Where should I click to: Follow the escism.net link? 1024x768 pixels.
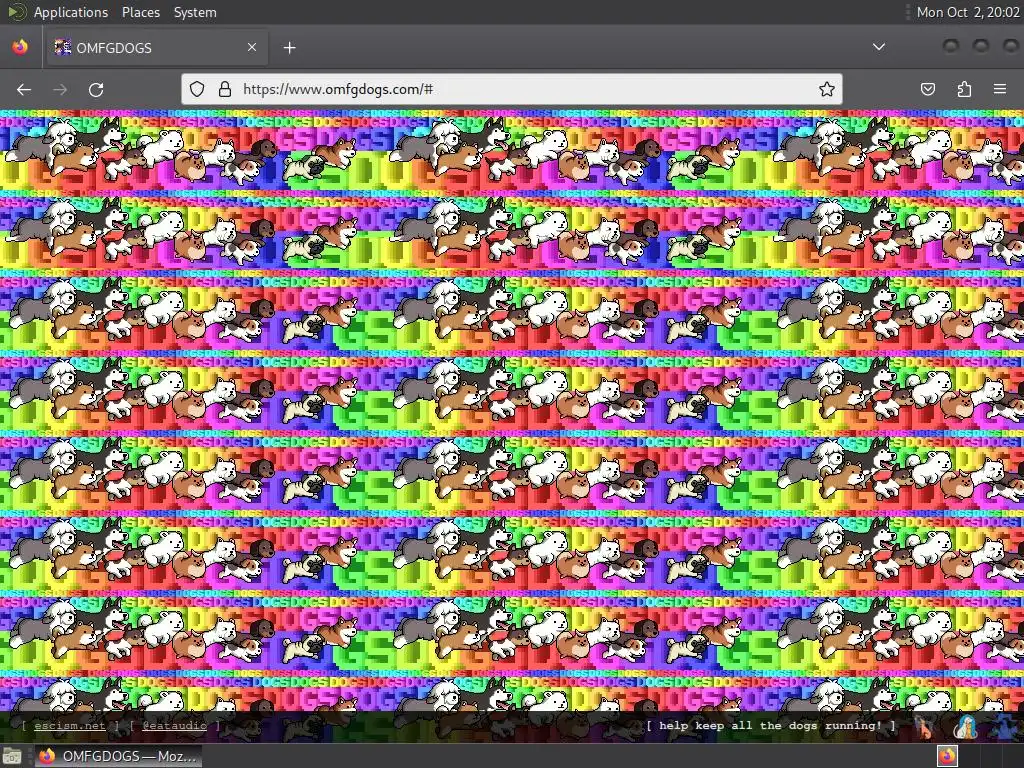[70, 726]
